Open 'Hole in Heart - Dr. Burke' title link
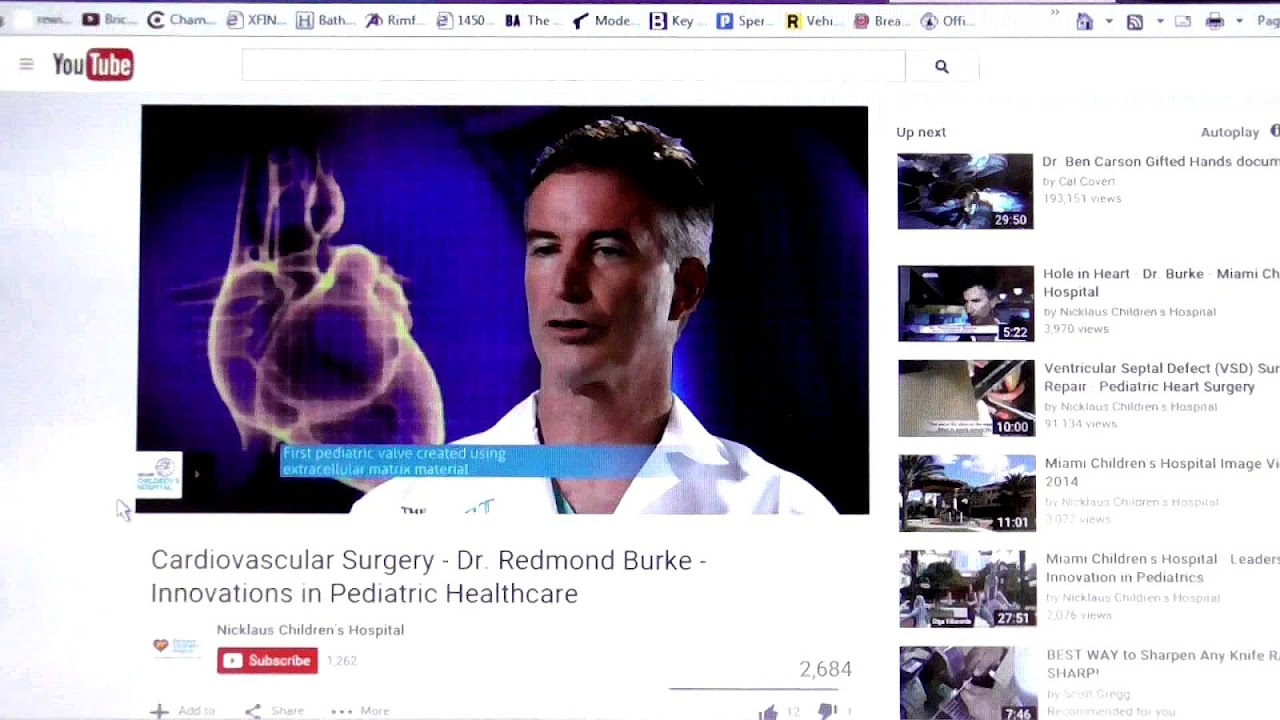 [x=1161, y=283]
